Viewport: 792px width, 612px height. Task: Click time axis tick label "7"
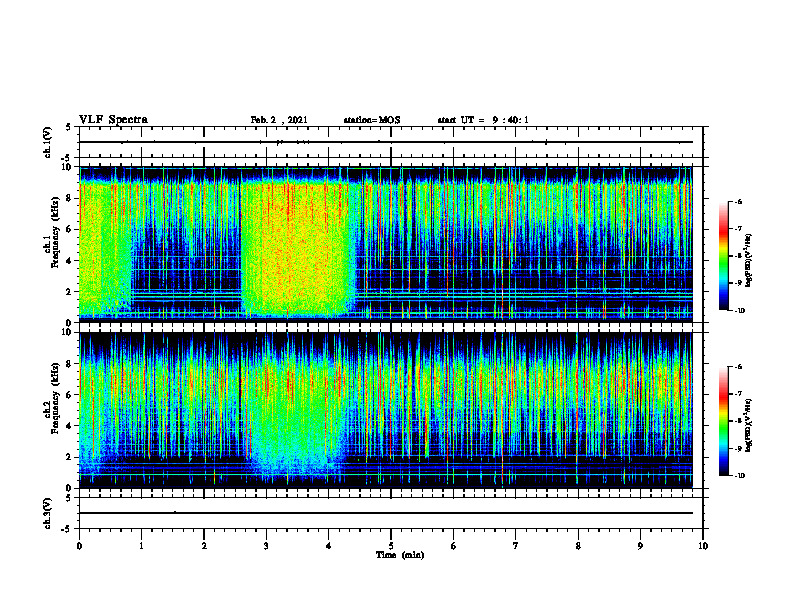coord(516,546)
